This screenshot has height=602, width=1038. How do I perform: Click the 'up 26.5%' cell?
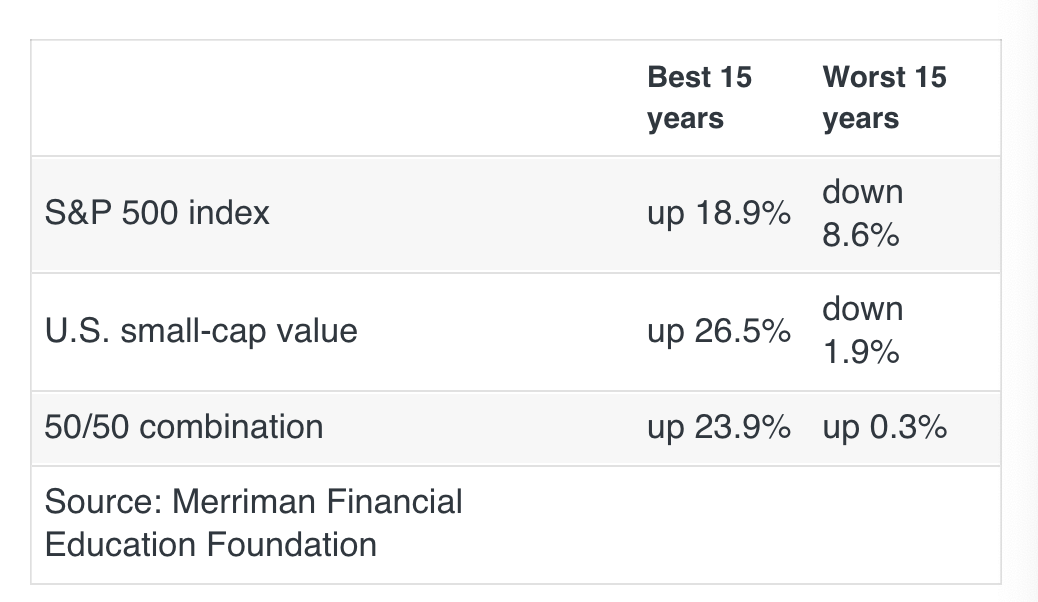pos(719,330)
